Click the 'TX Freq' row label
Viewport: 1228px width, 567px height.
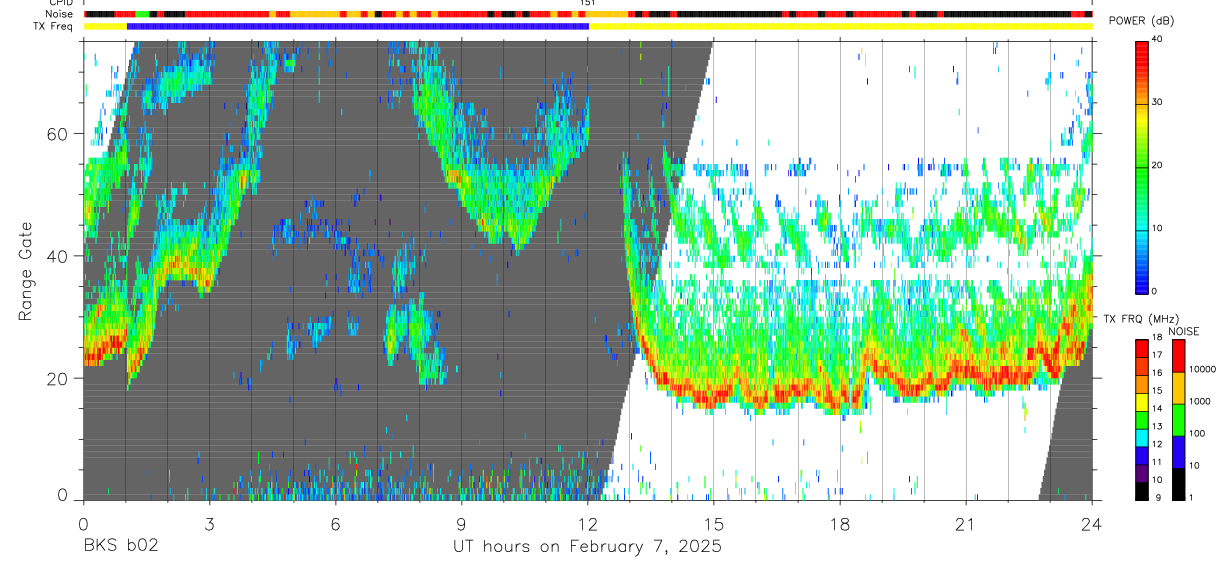(x=55, y=26)
